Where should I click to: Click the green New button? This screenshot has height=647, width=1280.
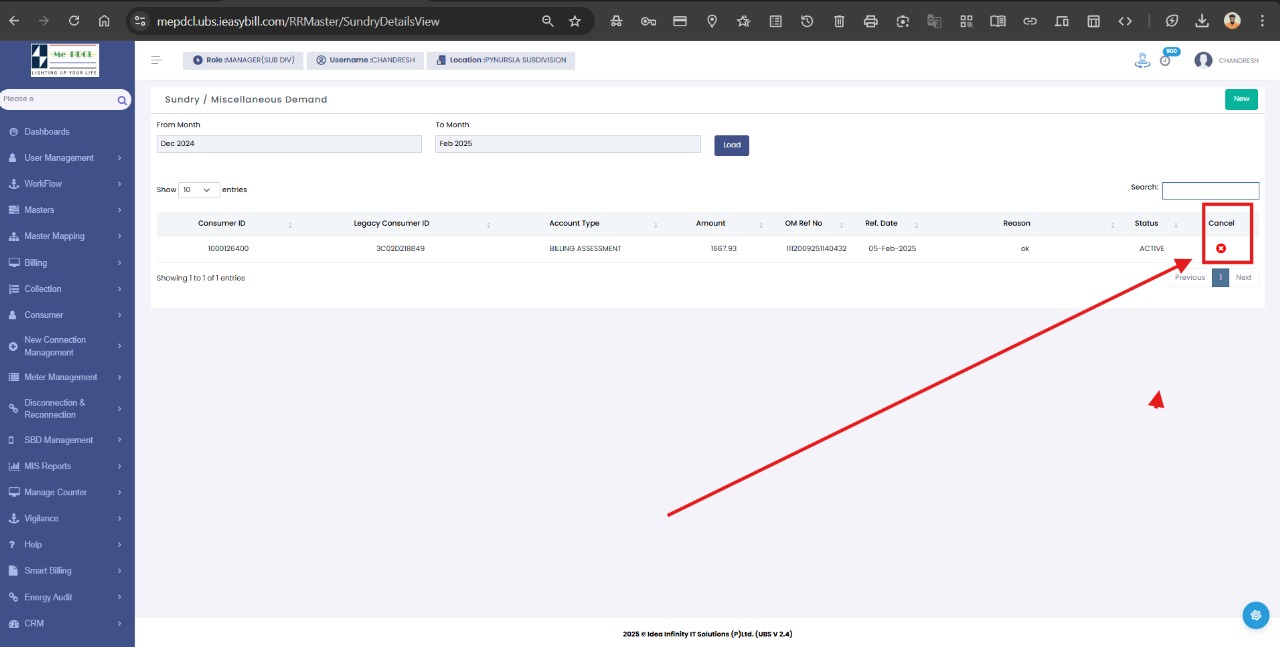point(1241,99)
